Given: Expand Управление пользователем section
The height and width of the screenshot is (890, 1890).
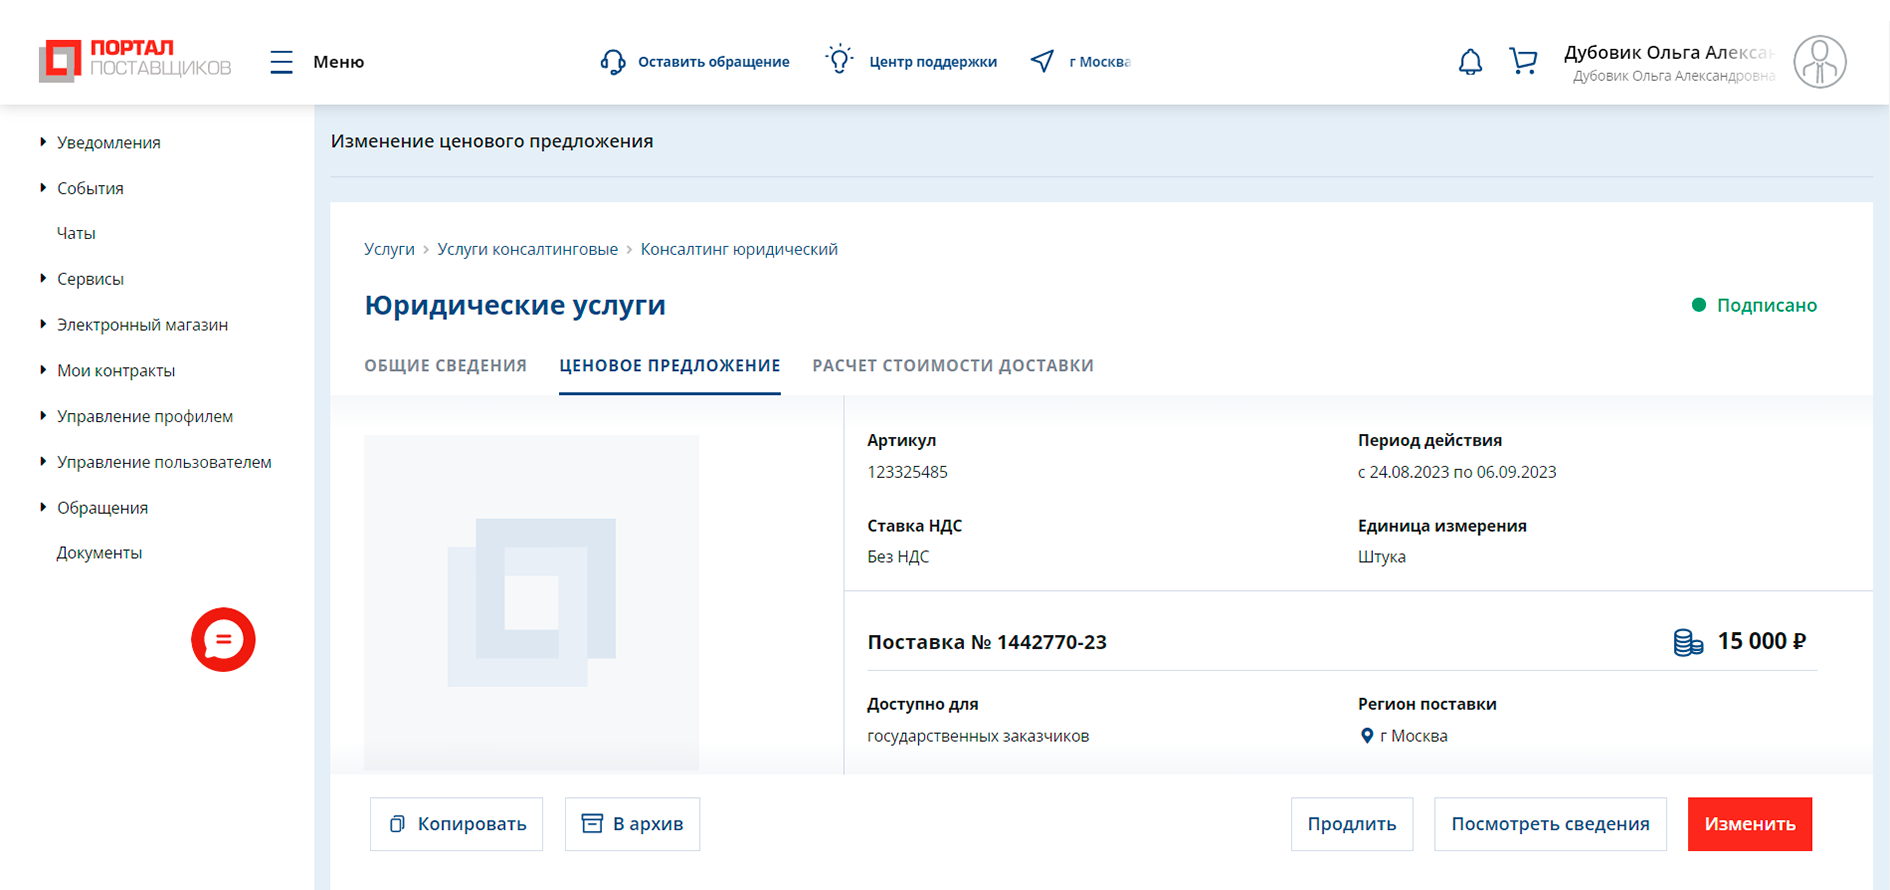Looking at the screenshot, I should [43, 462].
